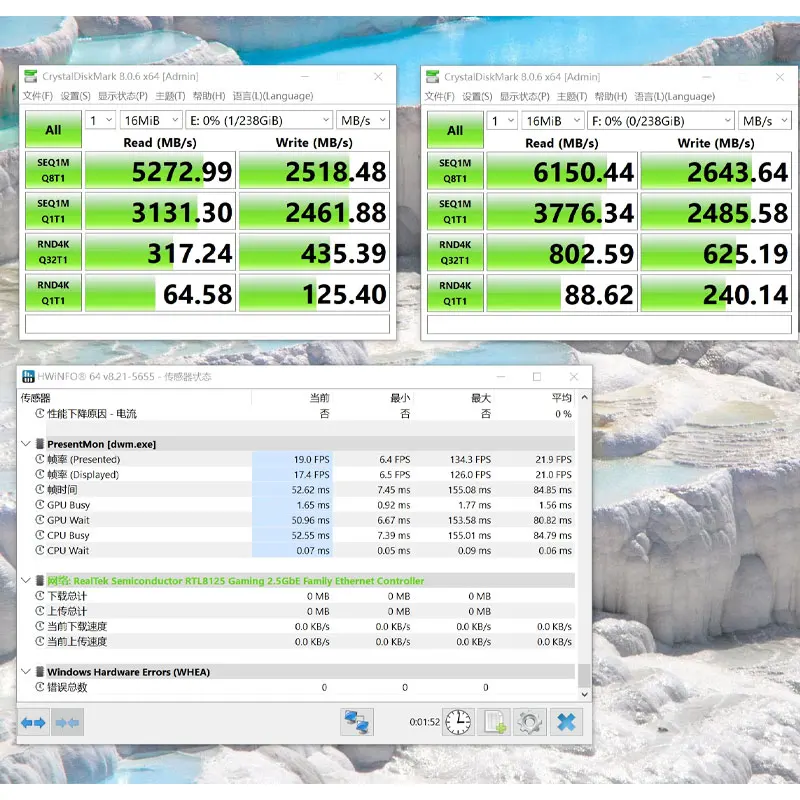The width and height of the screenshot is (800, 800).
Task: Open 16MiB size dropdown in E: window
Action: pyautogui.click(x=151, y=120)
